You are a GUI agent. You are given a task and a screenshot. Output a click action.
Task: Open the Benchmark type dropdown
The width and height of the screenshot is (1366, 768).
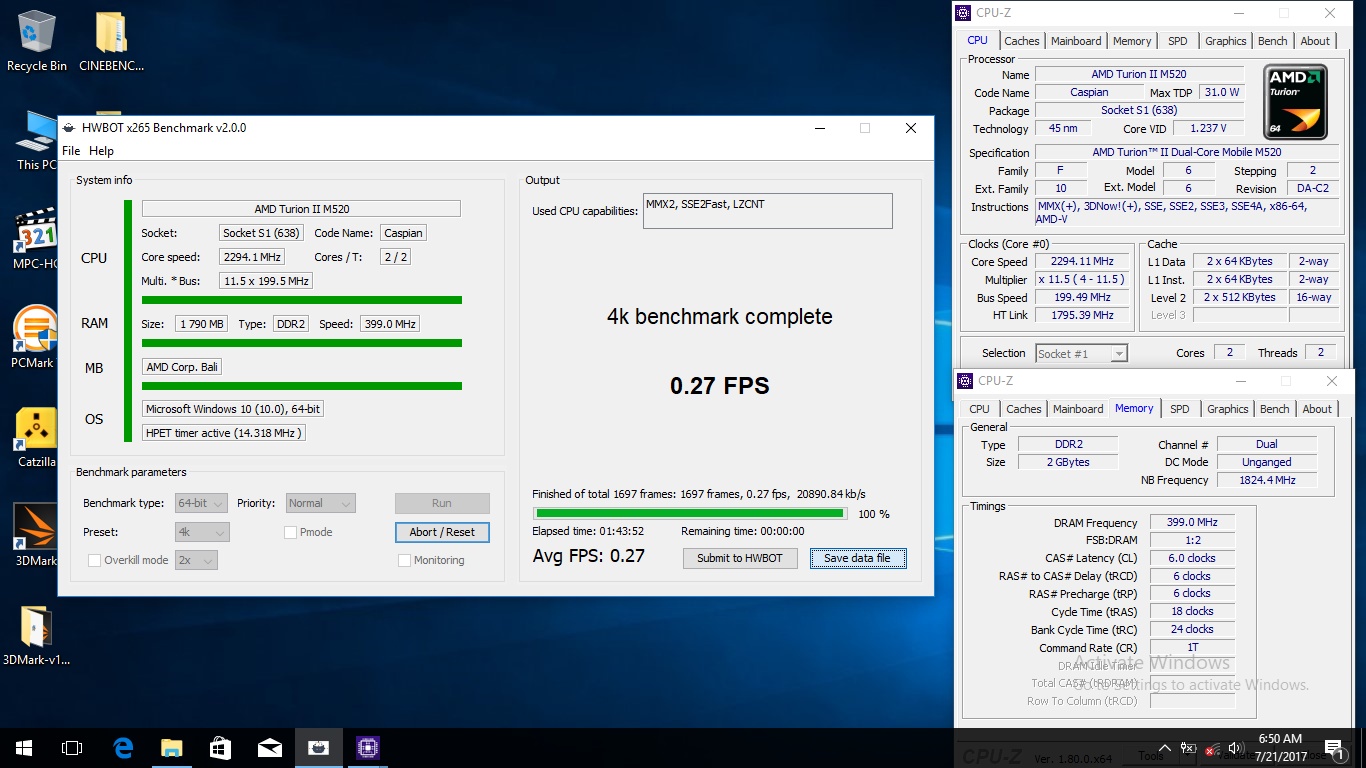coord(201,503)
